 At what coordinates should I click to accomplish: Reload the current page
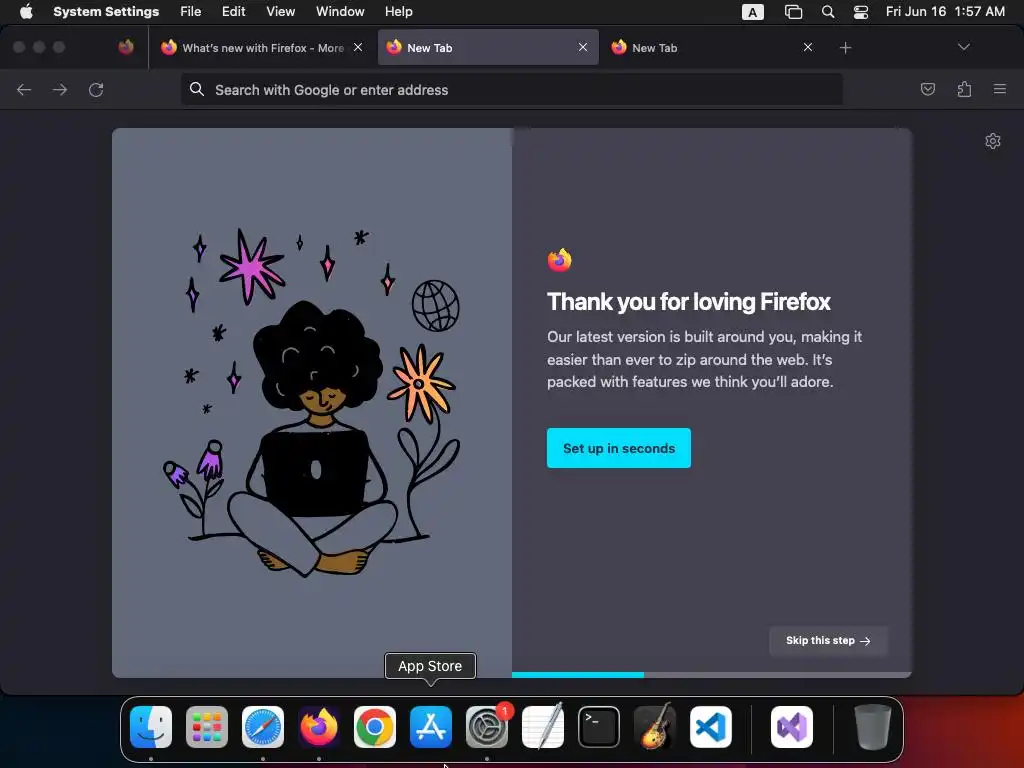click(96, 89)
